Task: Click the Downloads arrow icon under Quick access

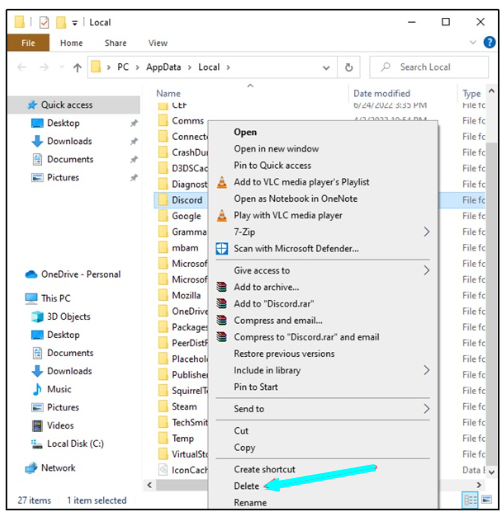Action: coord(37,141)
